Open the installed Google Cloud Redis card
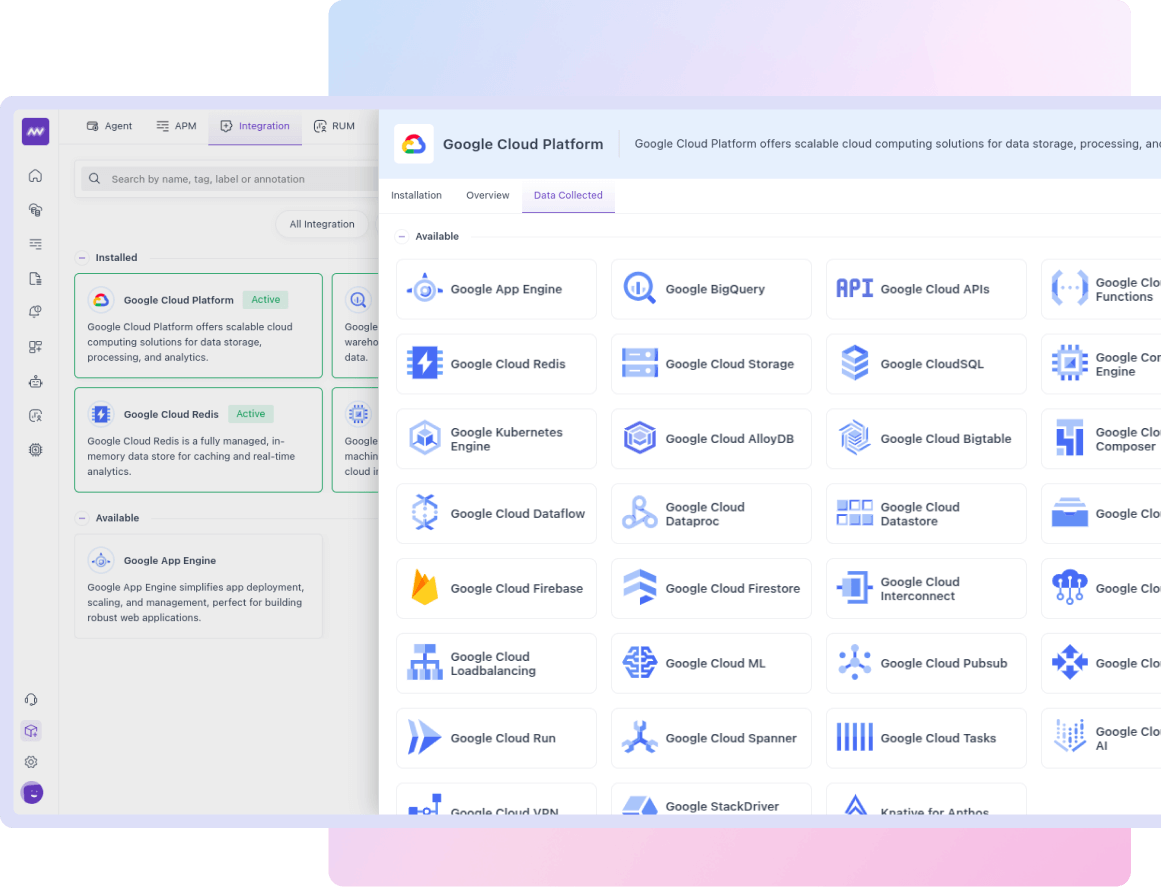This screenshot has height=887, width=1161. click(198, 440)
